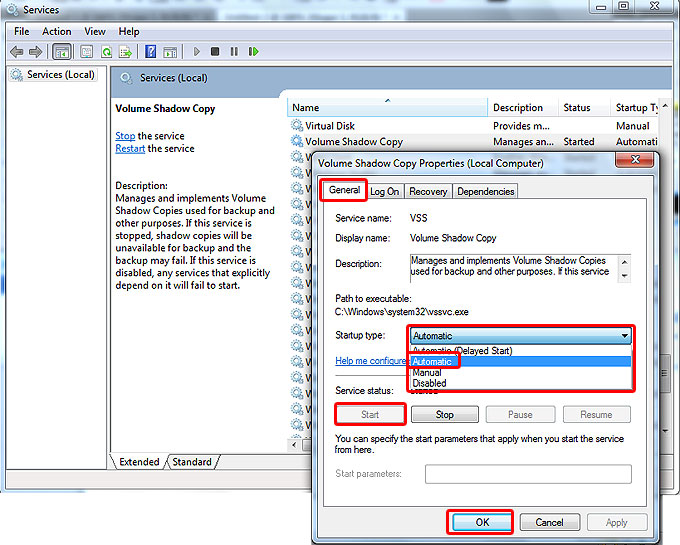Click the green Restart Service toolbar icon
680x545 pixels.
pyautogui.click(x=253, y=51)
